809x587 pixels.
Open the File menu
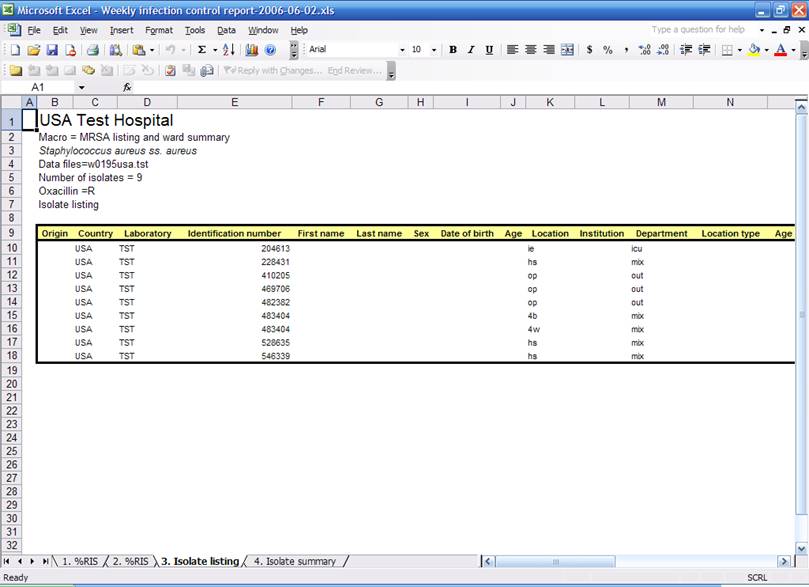(34, 30)
